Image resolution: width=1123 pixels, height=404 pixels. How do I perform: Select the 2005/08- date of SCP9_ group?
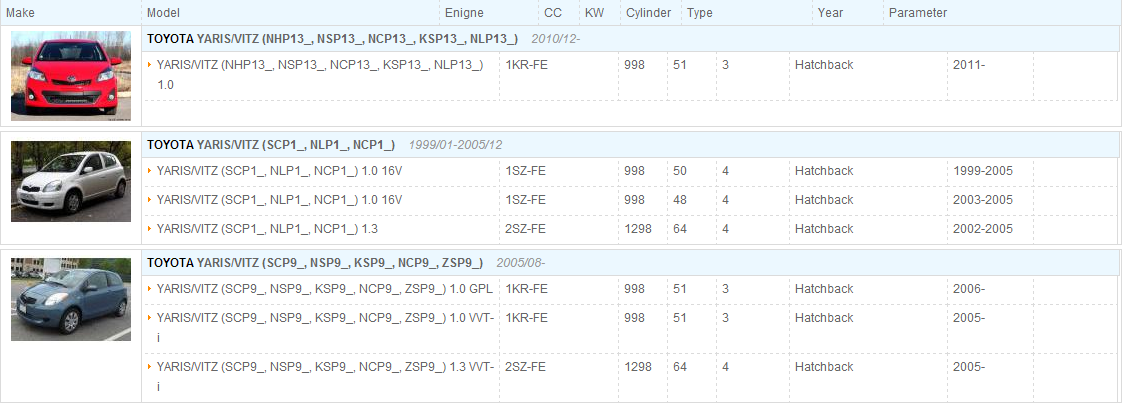[x=521, y=263]
